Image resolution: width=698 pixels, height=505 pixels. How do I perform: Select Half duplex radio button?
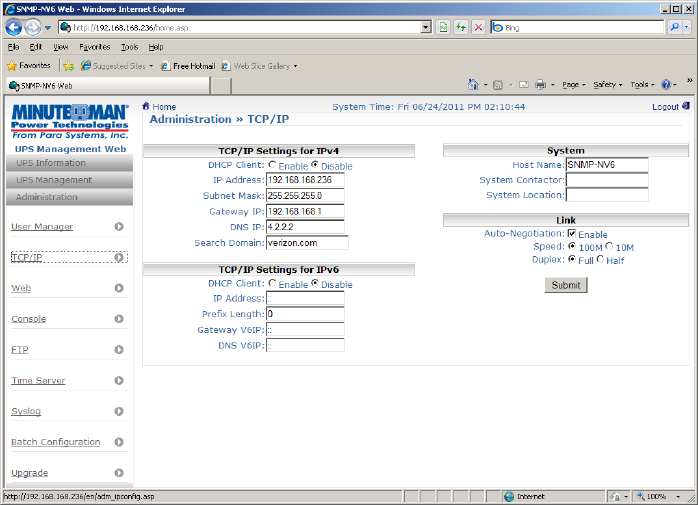click(600, 259)
